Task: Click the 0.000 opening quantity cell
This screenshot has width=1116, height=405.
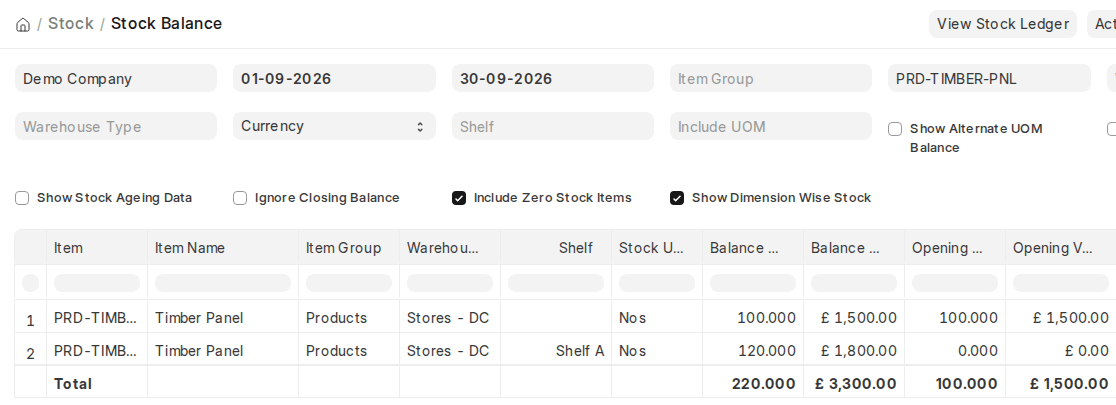Action: pos(955,351)
